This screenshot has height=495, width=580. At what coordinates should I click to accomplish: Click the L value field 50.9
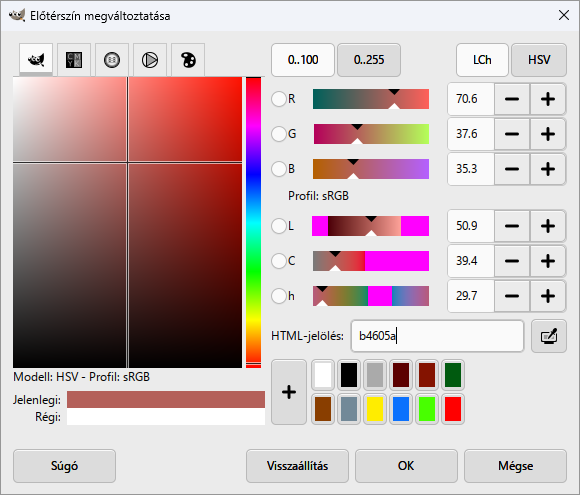click(471, 226)
